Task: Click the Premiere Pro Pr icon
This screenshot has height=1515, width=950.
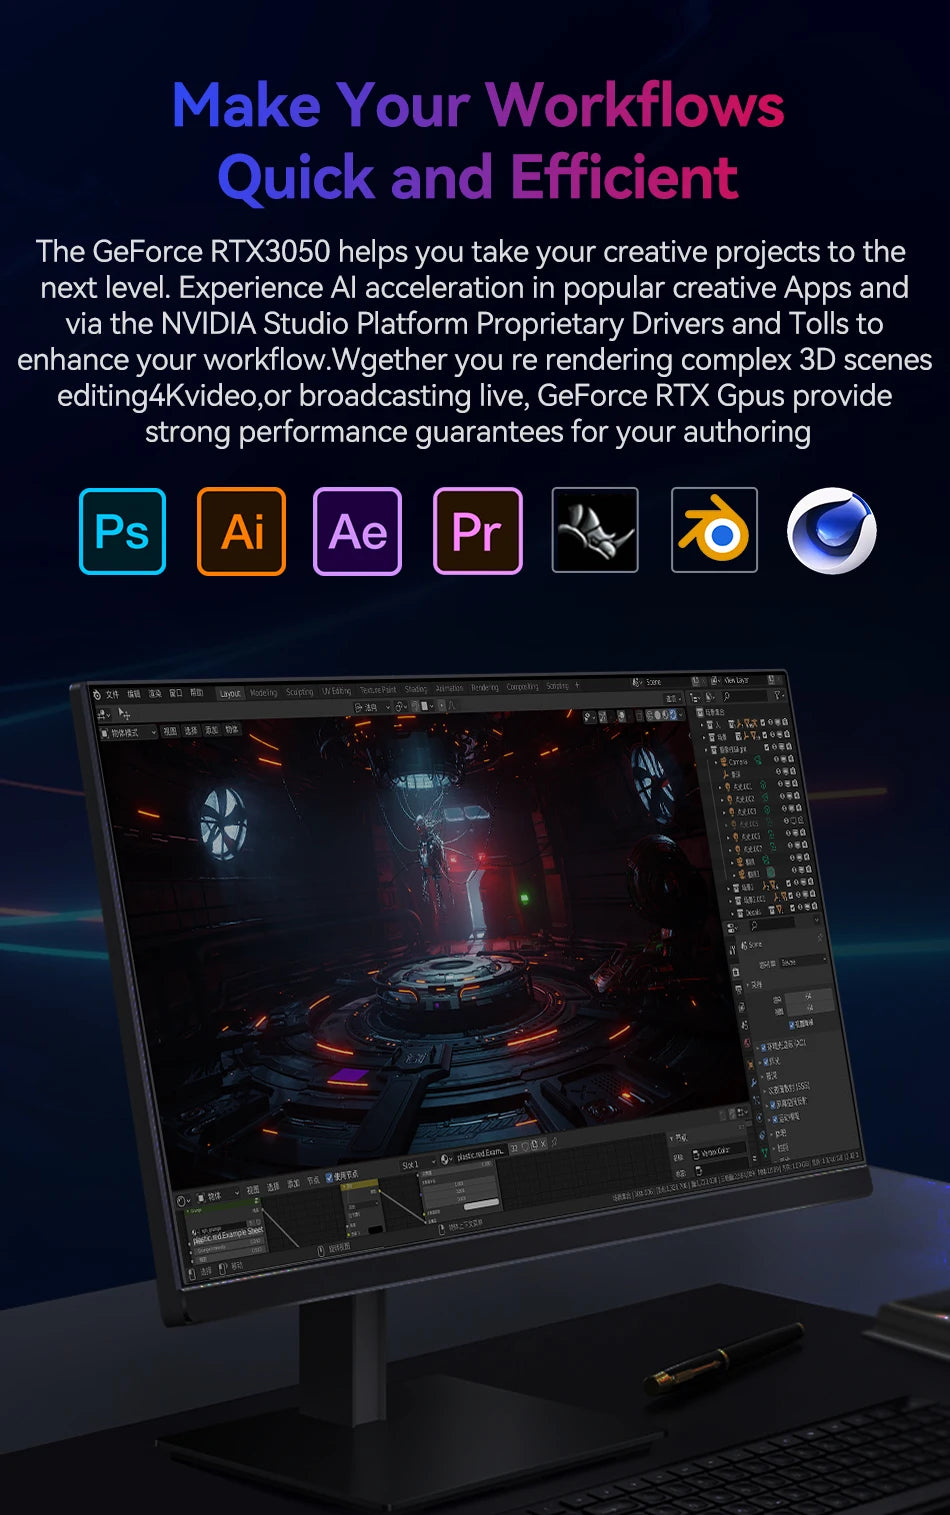Action: point(478,531)
